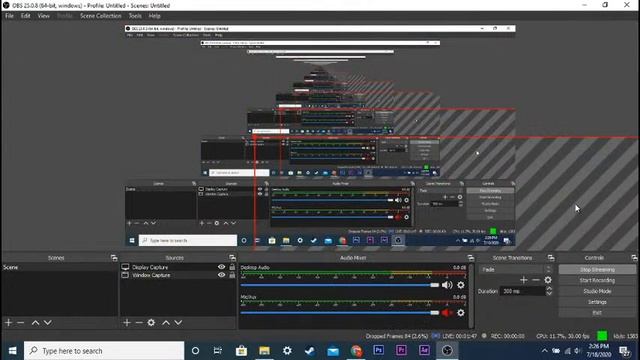Click the Start Recording button

(597, 280)
